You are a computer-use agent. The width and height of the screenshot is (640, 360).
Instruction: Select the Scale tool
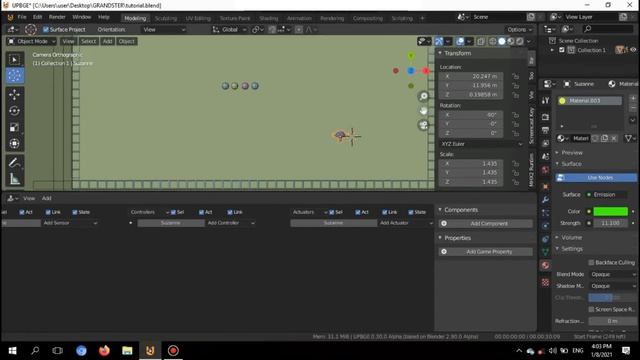point(14,127)
